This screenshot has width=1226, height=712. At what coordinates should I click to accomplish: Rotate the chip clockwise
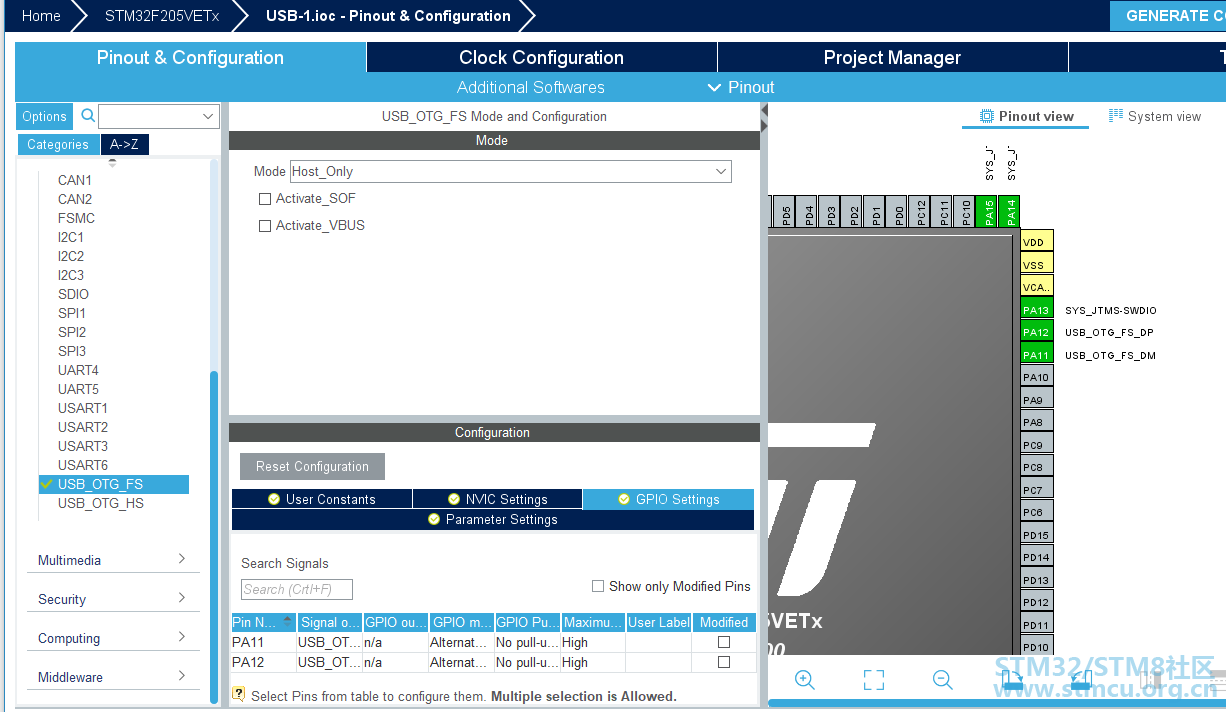[x=1011, y=680]
